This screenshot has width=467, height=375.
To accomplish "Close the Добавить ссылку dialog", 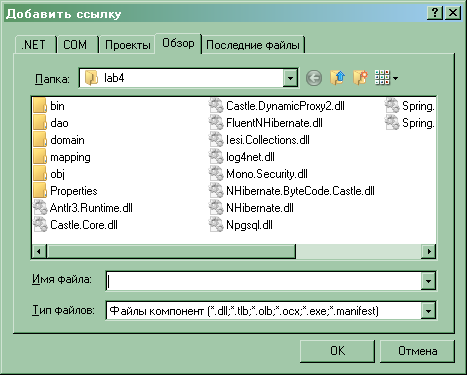I will pos(453,13).
